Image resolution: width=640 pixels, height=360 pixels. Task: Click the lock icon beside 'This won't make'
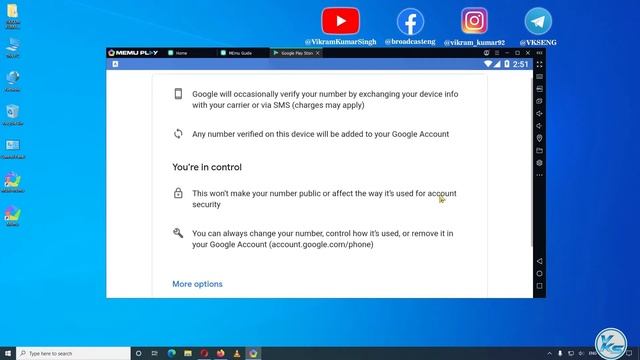pyautogui.click(x=178, y=193)
